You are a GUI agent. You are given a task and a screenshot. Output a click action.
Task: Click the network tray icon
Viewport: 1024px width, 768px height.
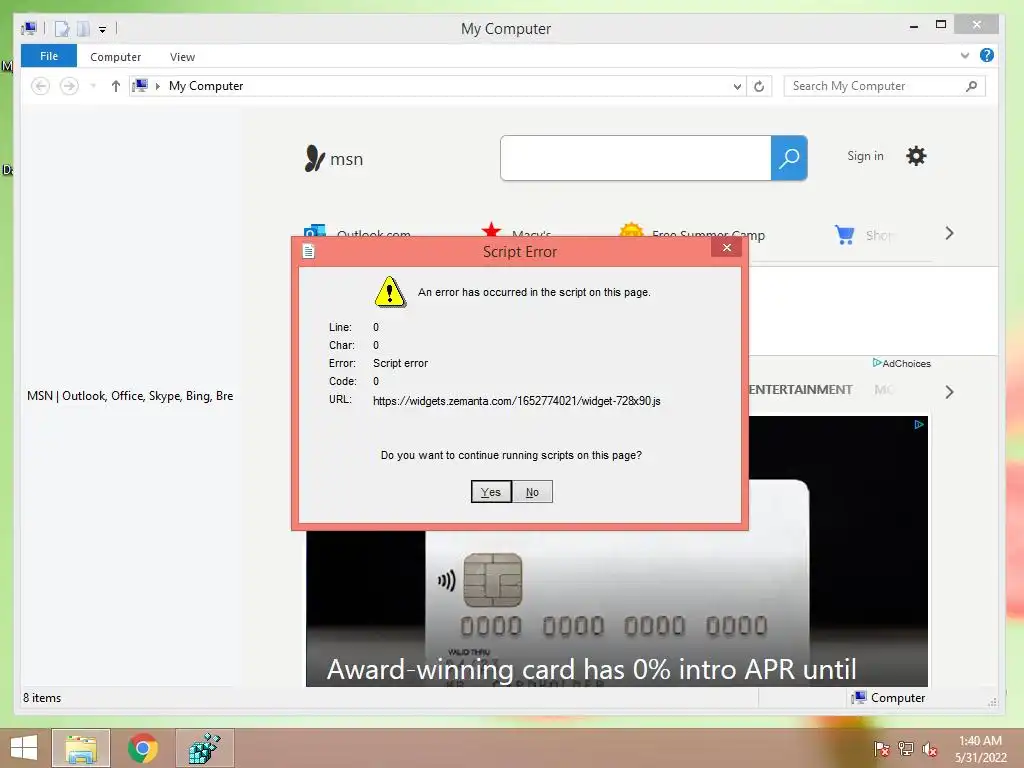[905, 748]
